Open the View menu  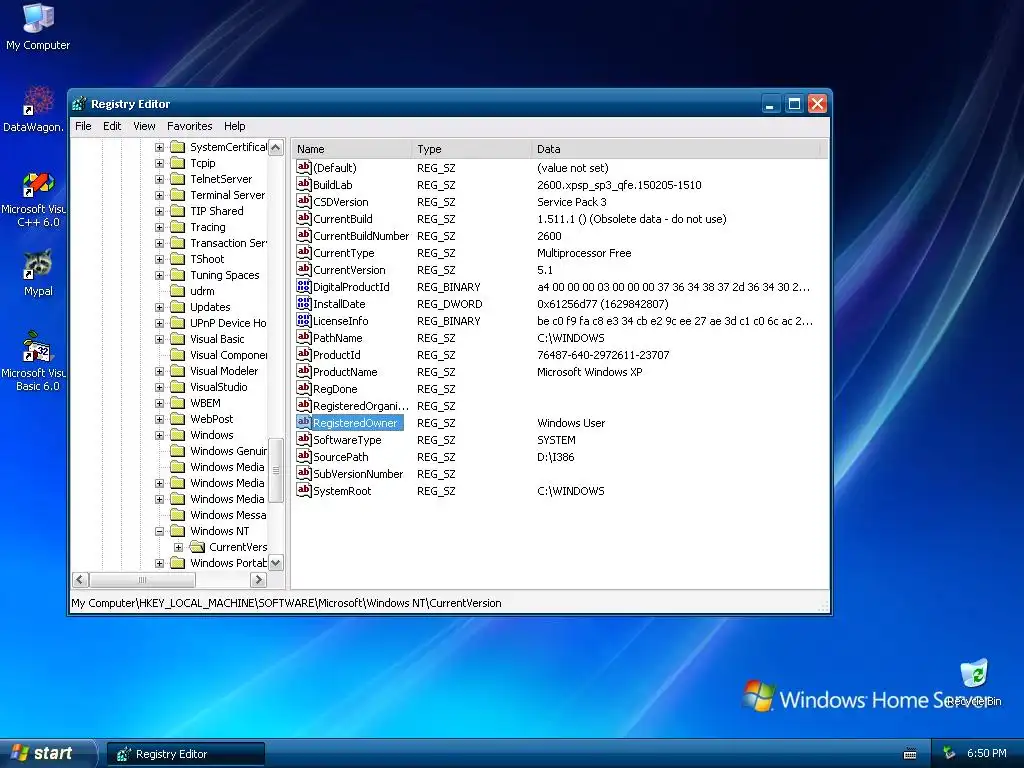(x=144, y=126)
